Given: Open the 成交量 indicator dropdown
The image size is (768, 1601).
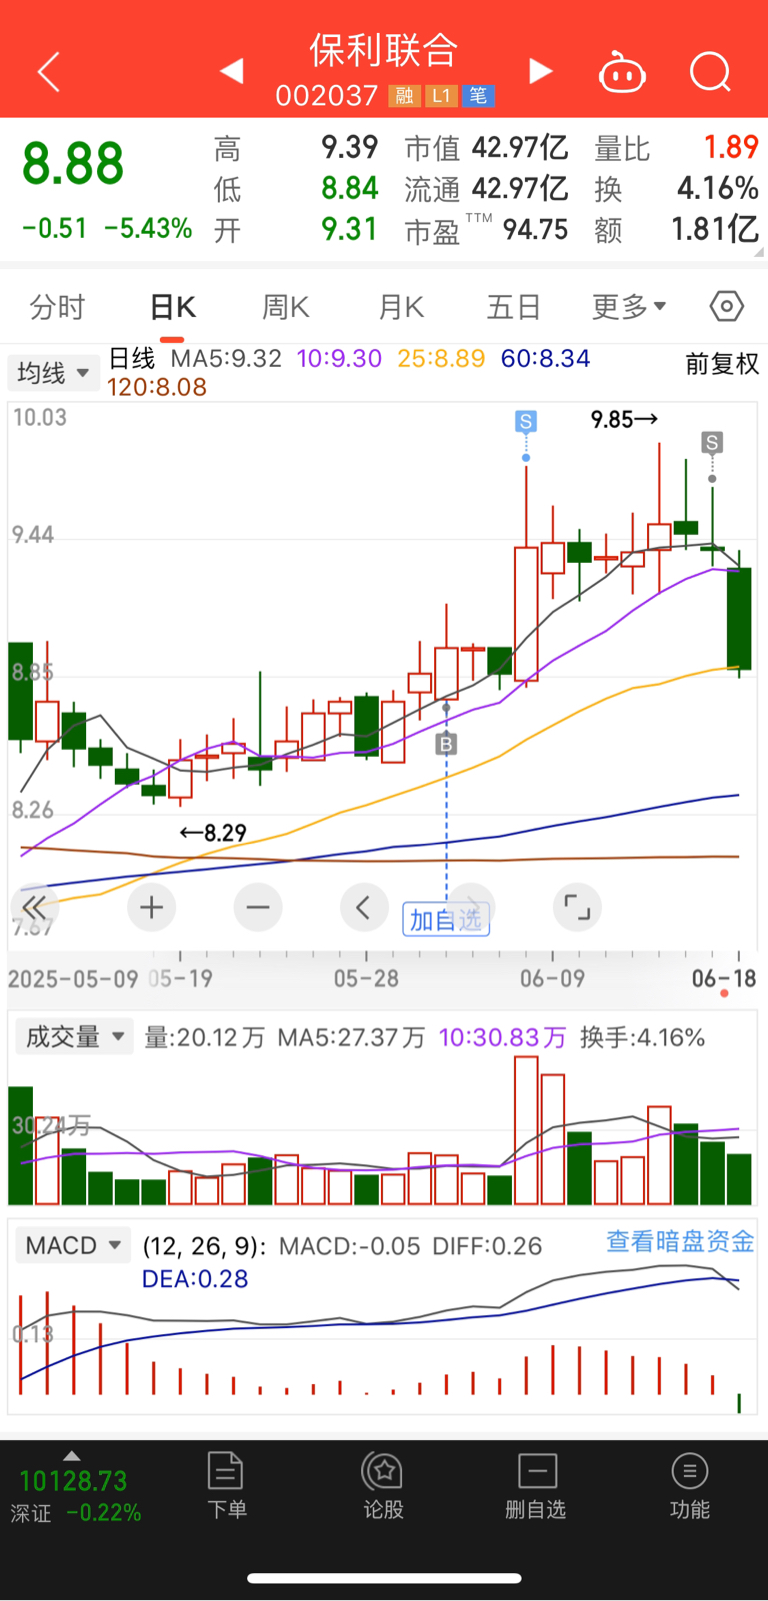Looking at the screenshot, I should pos(74,1036).
